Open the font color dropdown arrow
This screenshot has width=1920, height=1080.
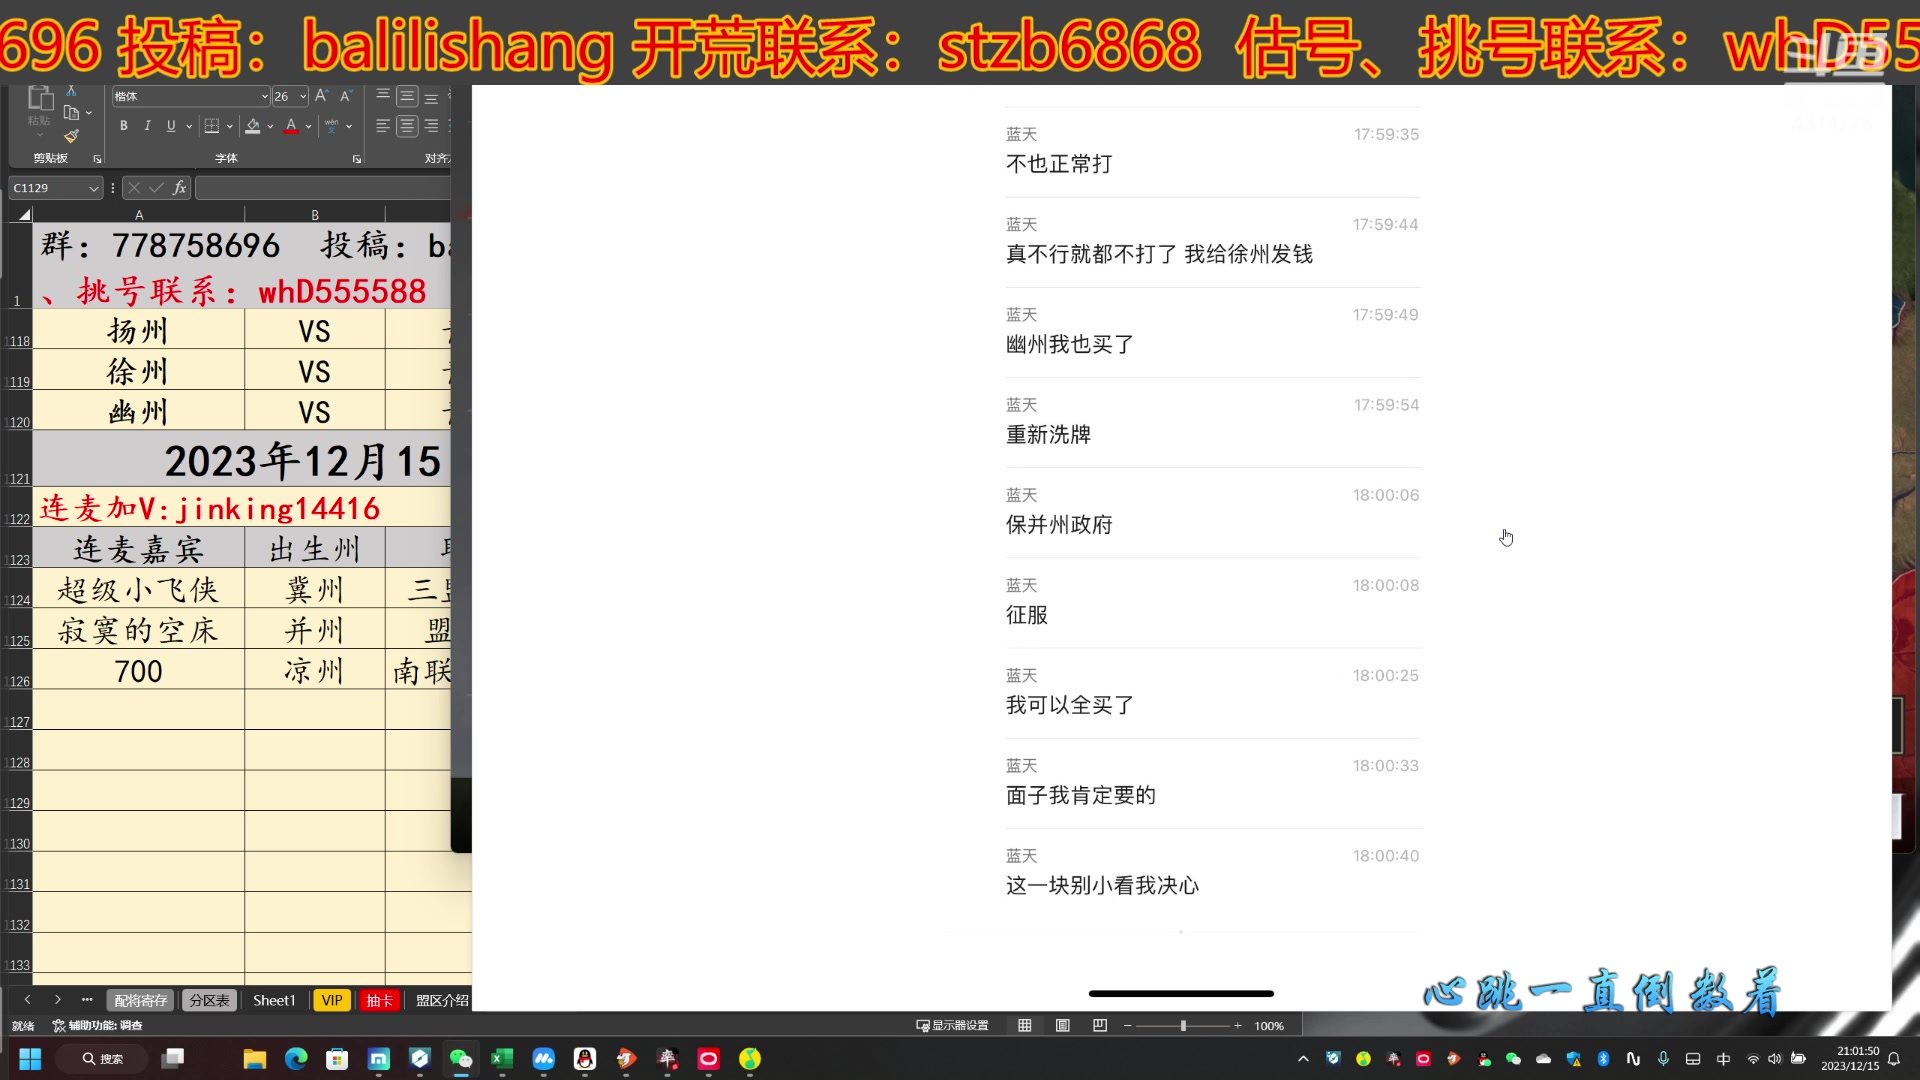click(308, 126)
